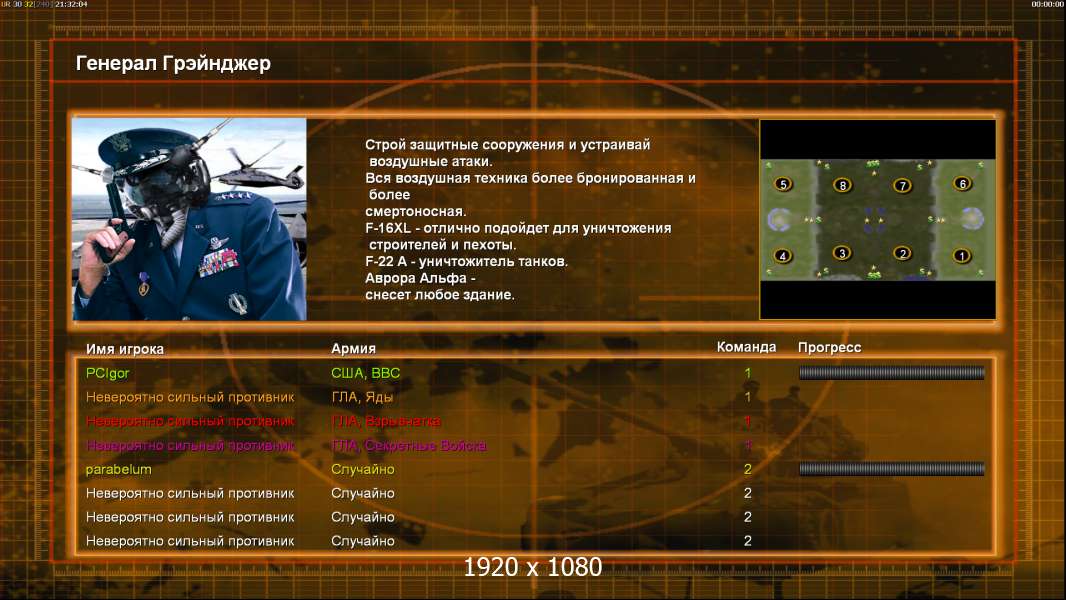
Task: Select start position 4 on the minimap
Action: (783, 256)
